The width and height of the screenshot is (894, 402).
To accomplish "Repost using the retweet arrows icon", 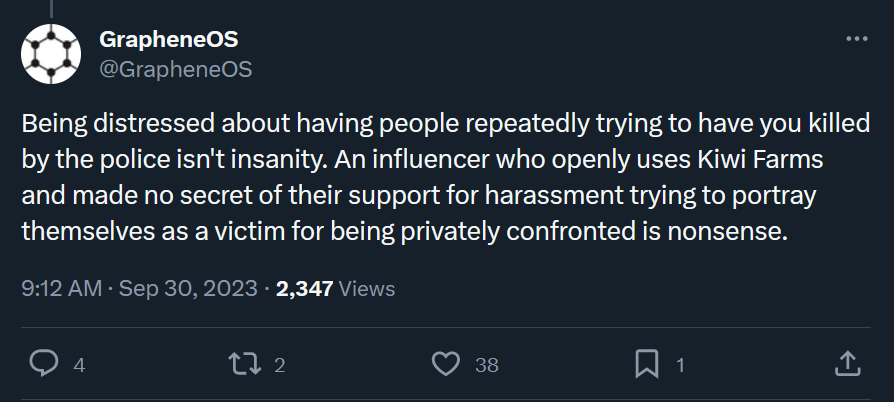I will (x=245, y=364).
